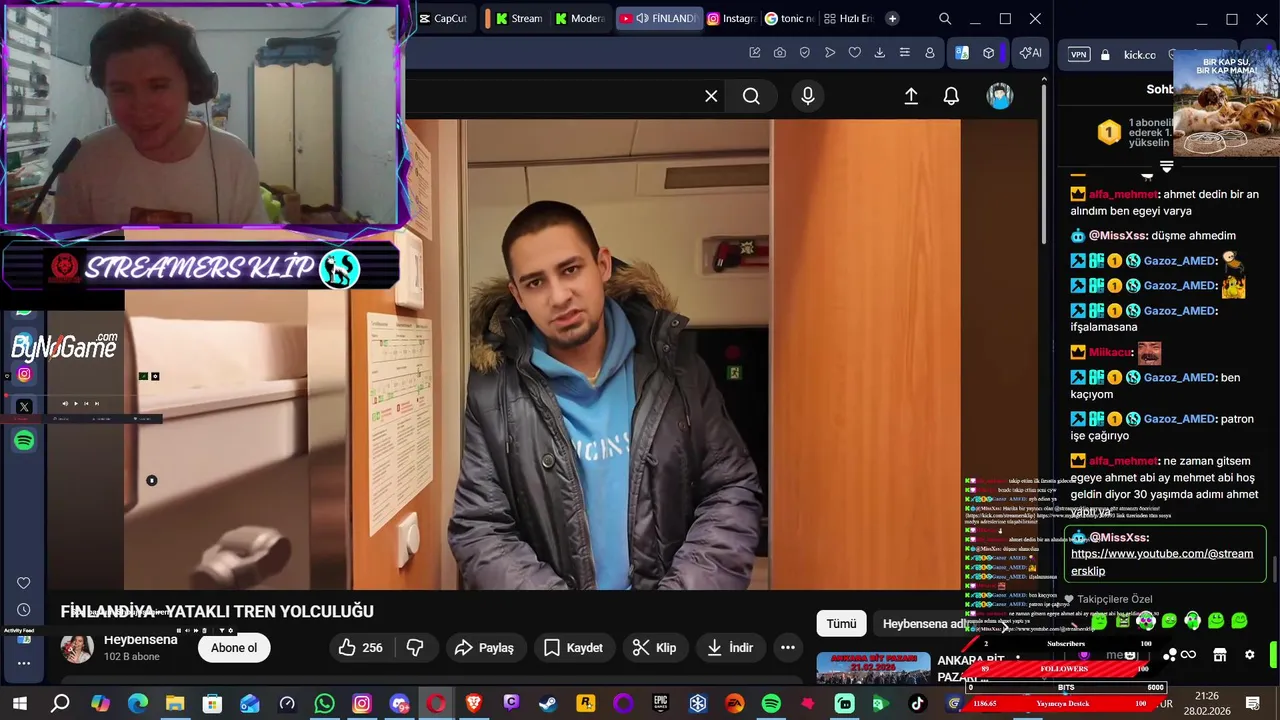This screenshot has width=1280, height=720.
Task: Switch to the tonic Google tab
Action: click(x=789, y=18)
